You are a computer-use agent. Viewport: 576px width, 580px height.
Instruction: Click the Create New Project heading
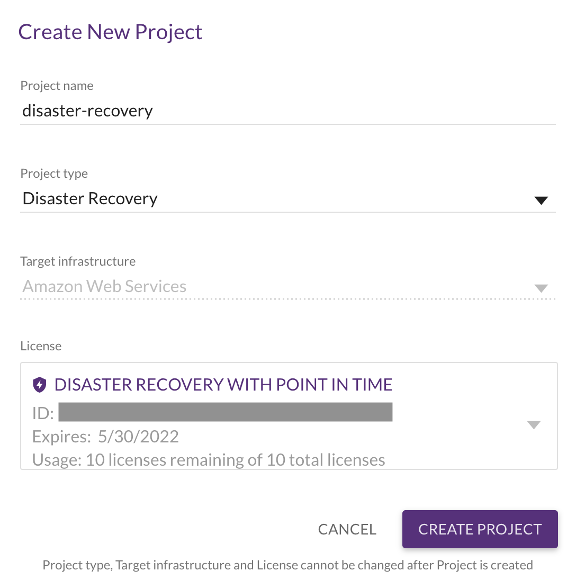pyautogui.click(x=110, y=32)
